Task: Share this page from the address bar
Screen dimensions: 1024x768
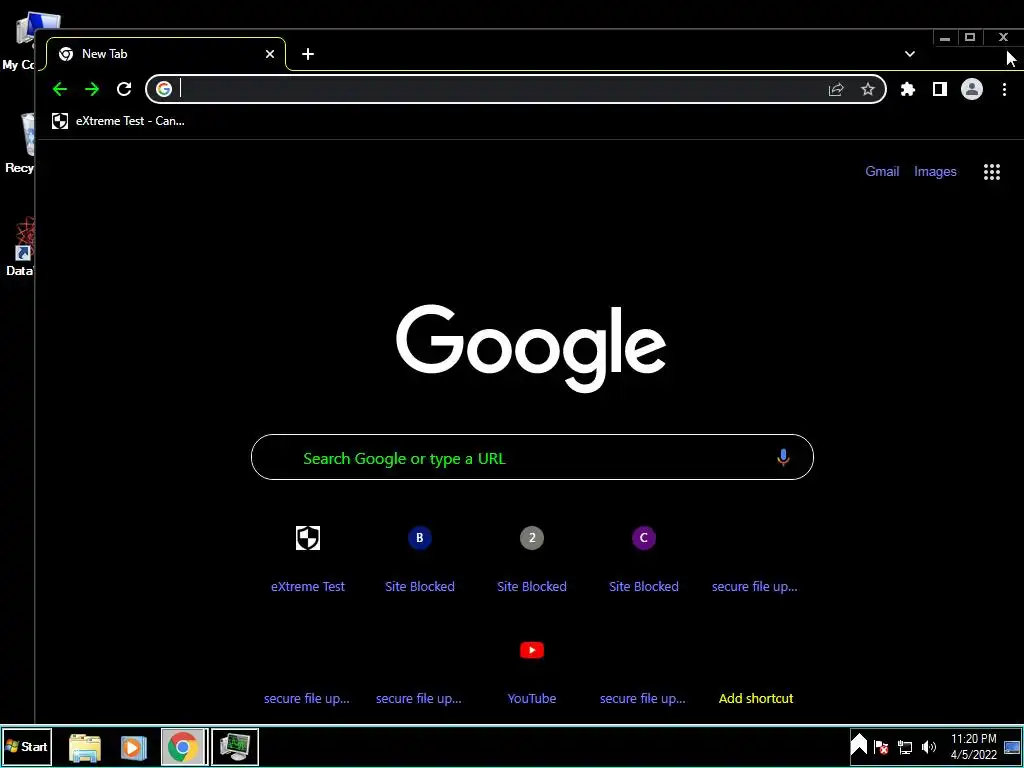Action: pyautogui.click(x=836, y=89)
